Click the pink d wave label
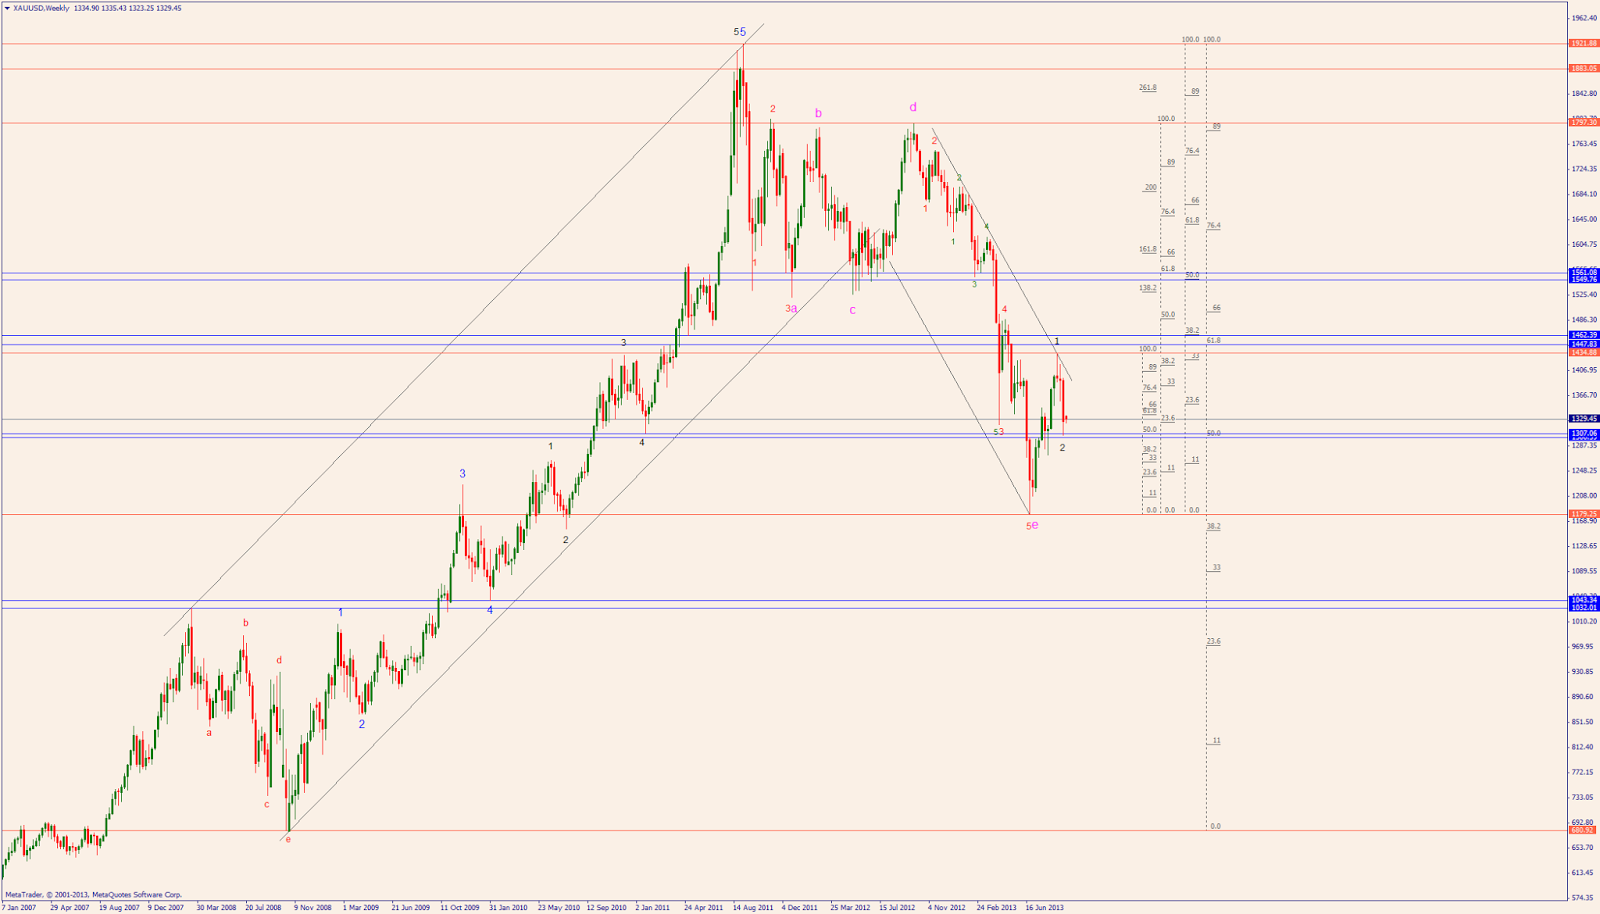Screen dimensions: 1600x914 pyautogui.click(x=913, y=107)
